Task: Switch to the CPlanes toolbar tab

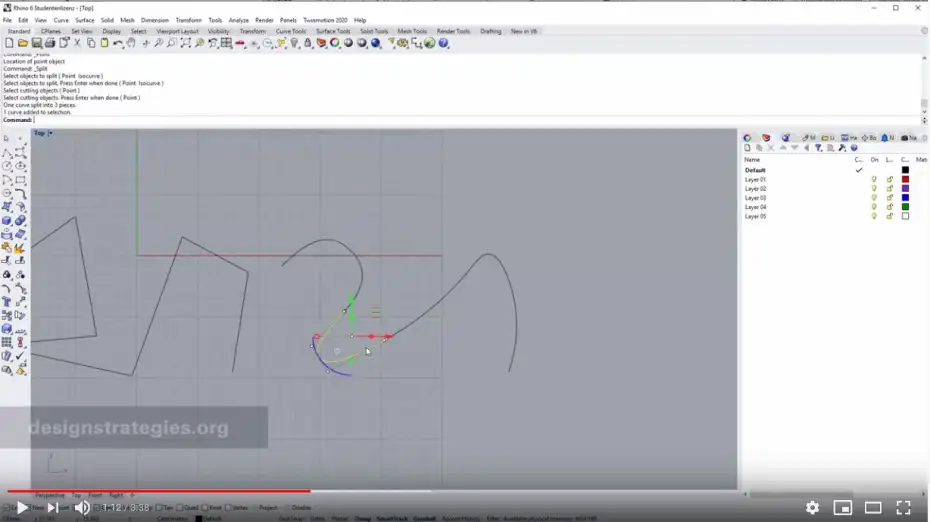Action: pyautogui.click(x=51, y=31)
